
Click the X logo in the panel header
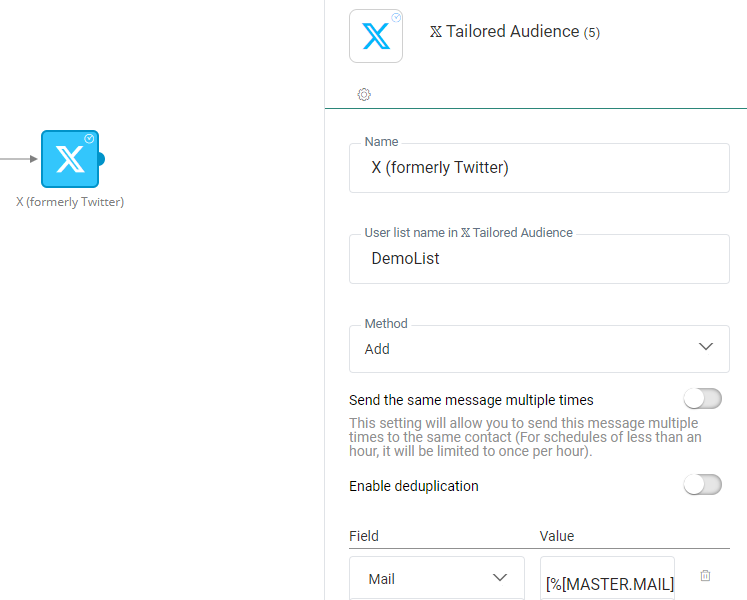point(375,37)
